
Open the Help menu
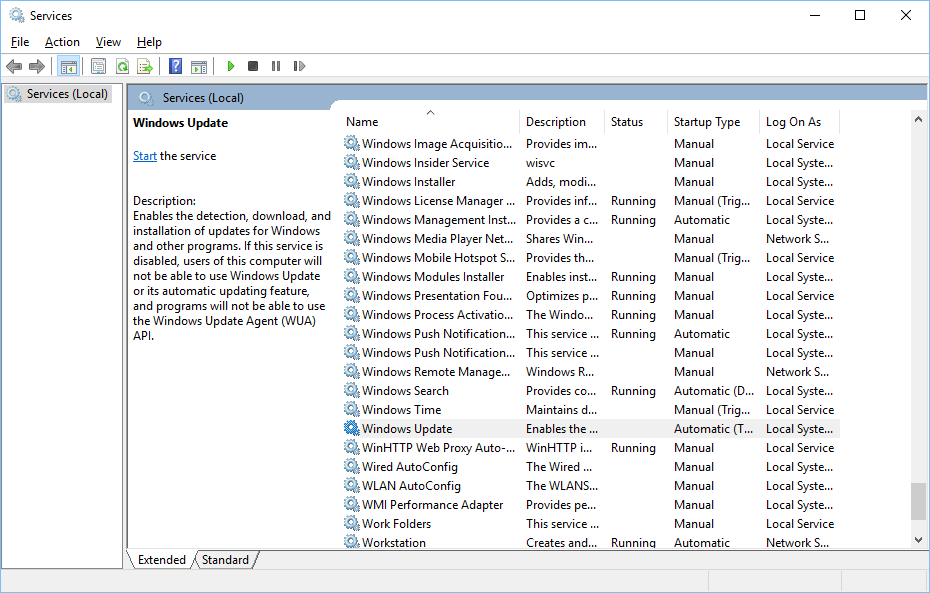point(149,42)
